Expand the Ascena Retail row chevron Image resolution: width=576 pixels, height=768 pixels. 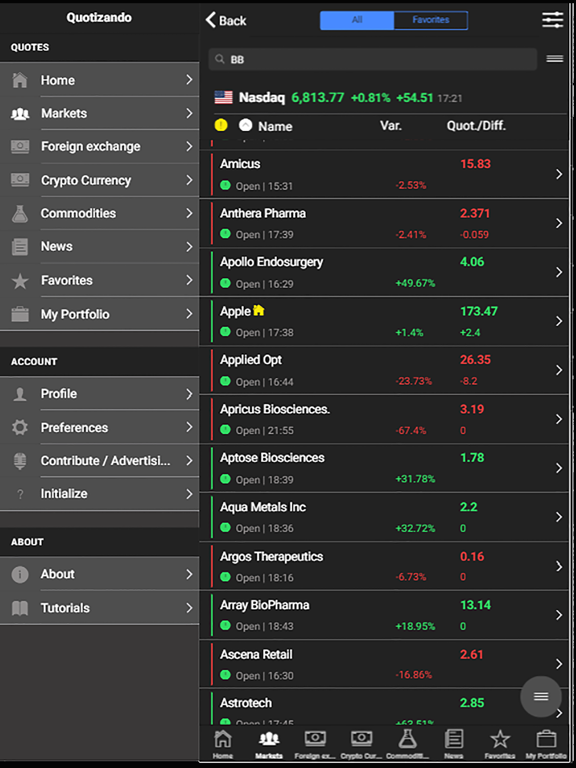tap(559, 664)
